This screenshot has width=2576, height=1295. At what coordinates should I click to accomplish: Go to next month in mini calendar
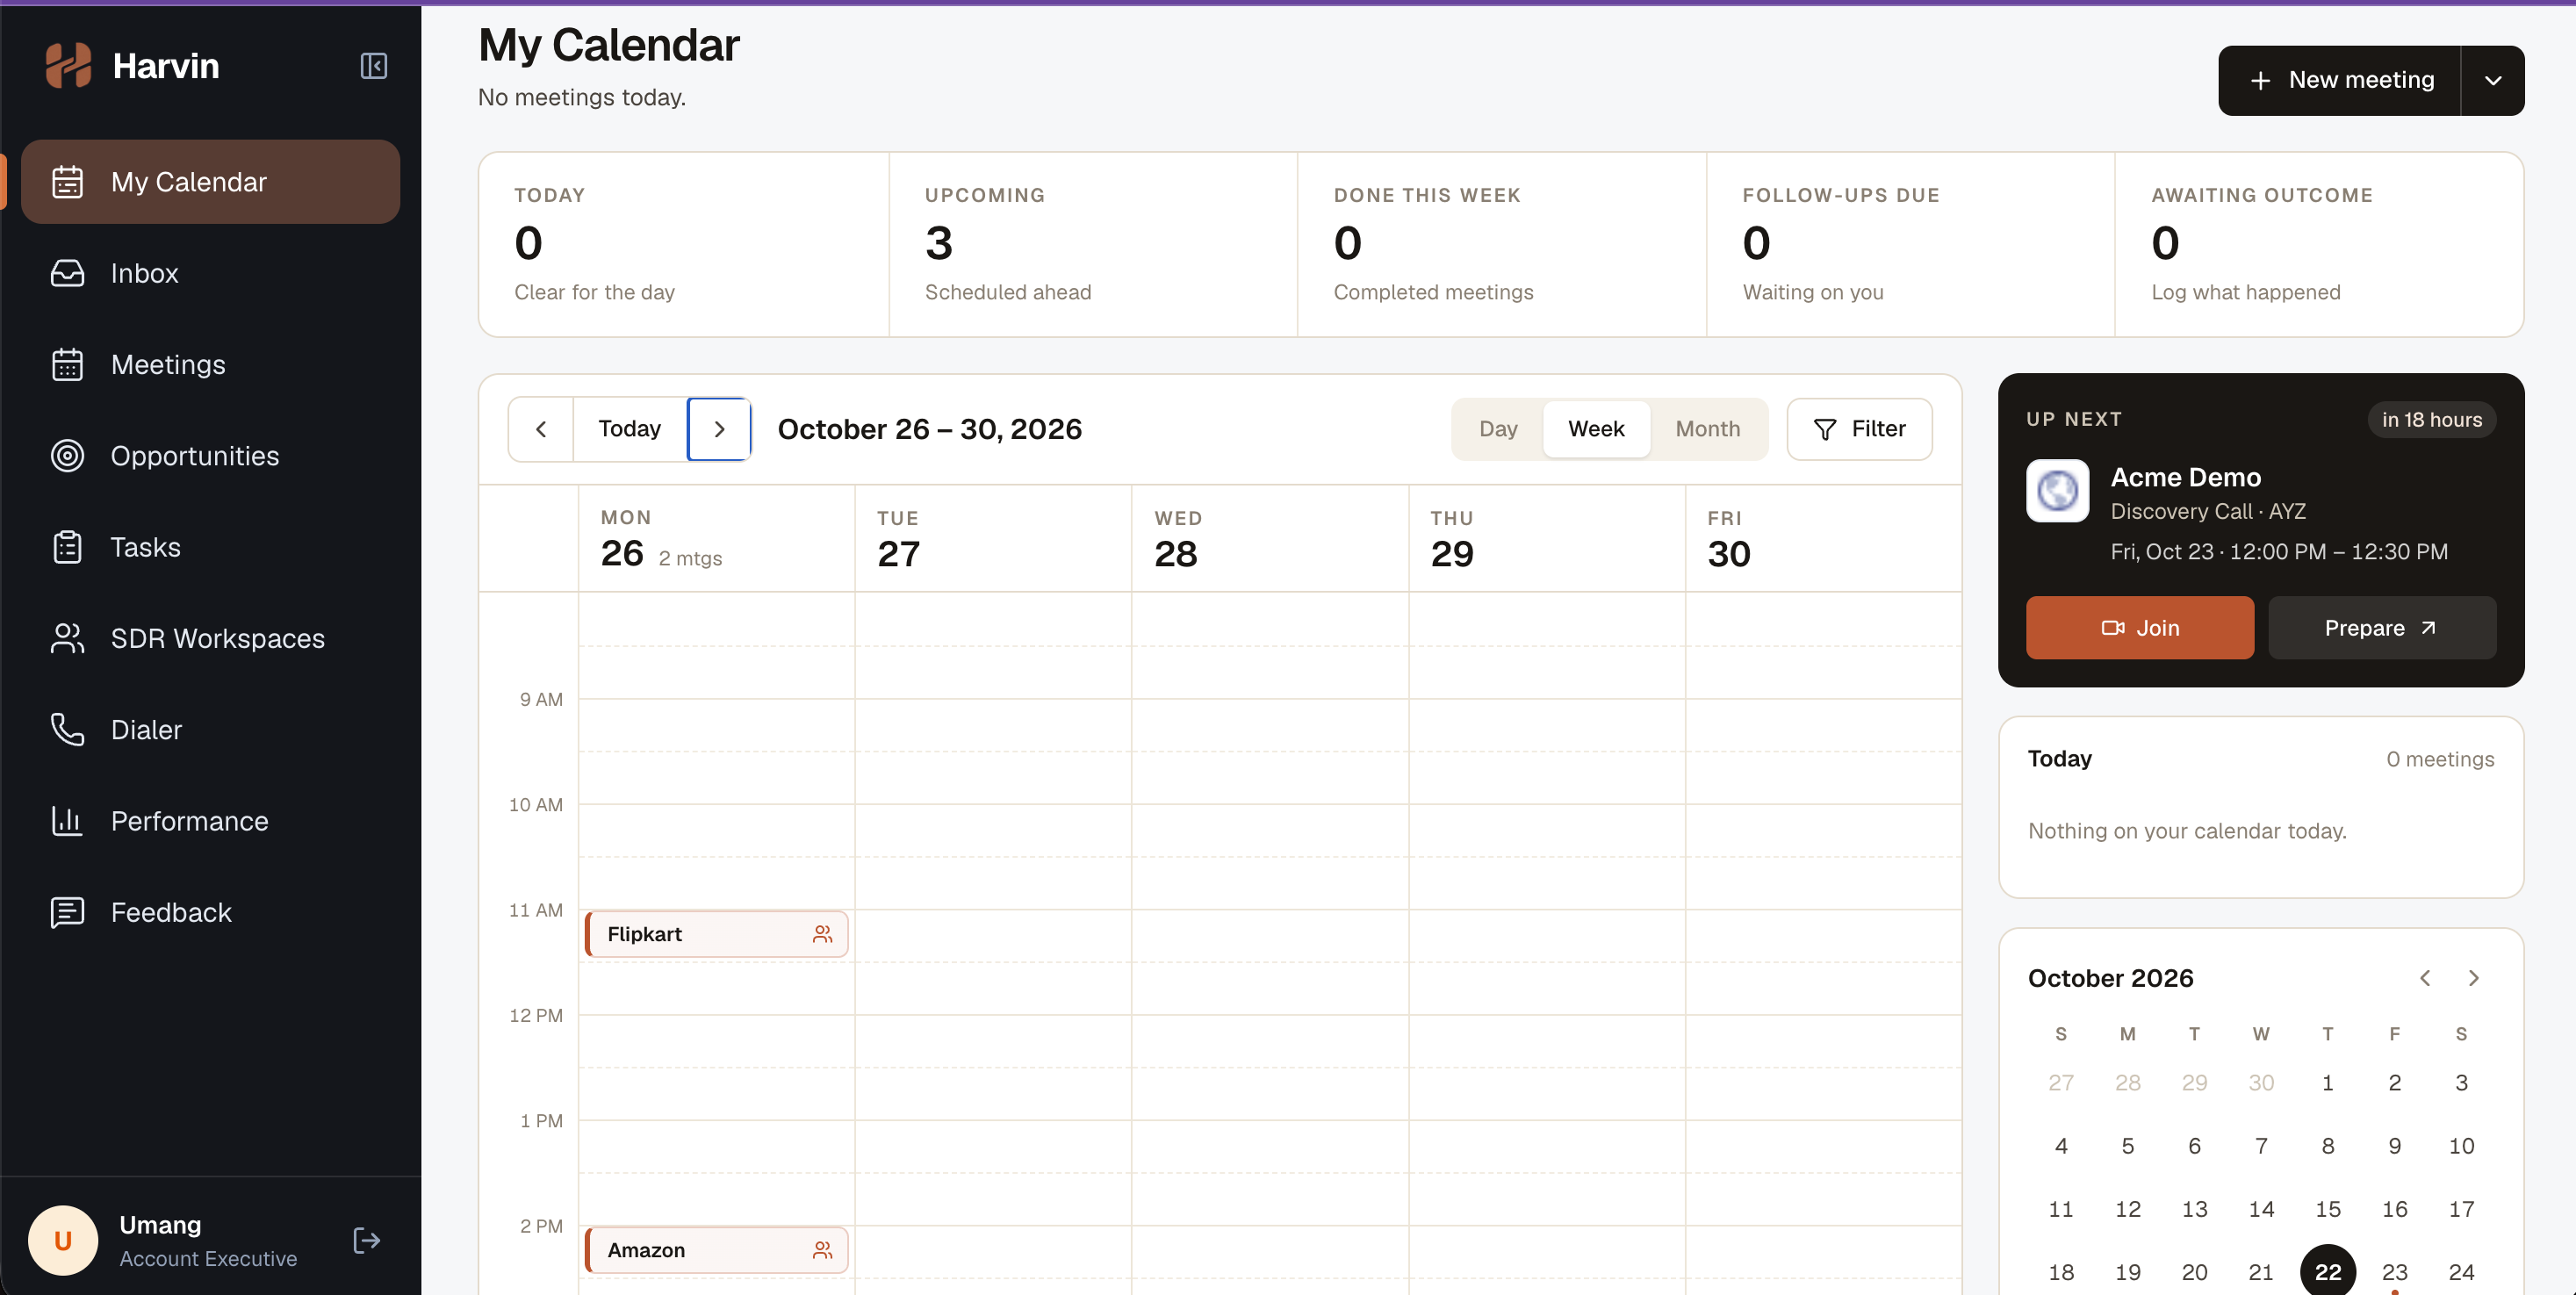pyautogui.click(x=2474, y=978)
